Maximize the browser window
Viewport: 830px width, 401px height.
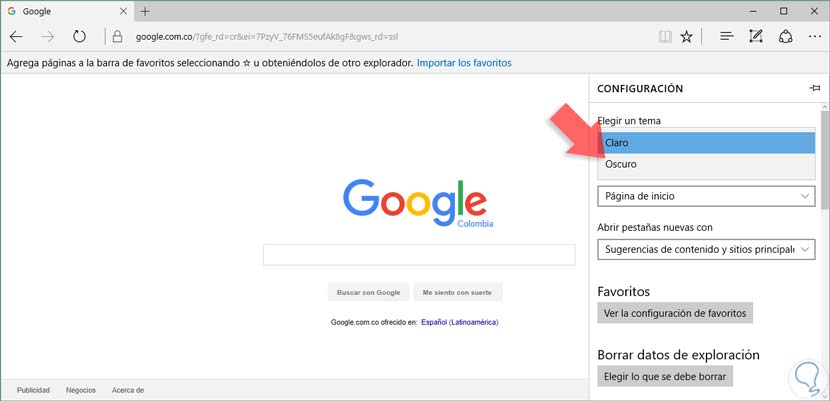[783, 11]
